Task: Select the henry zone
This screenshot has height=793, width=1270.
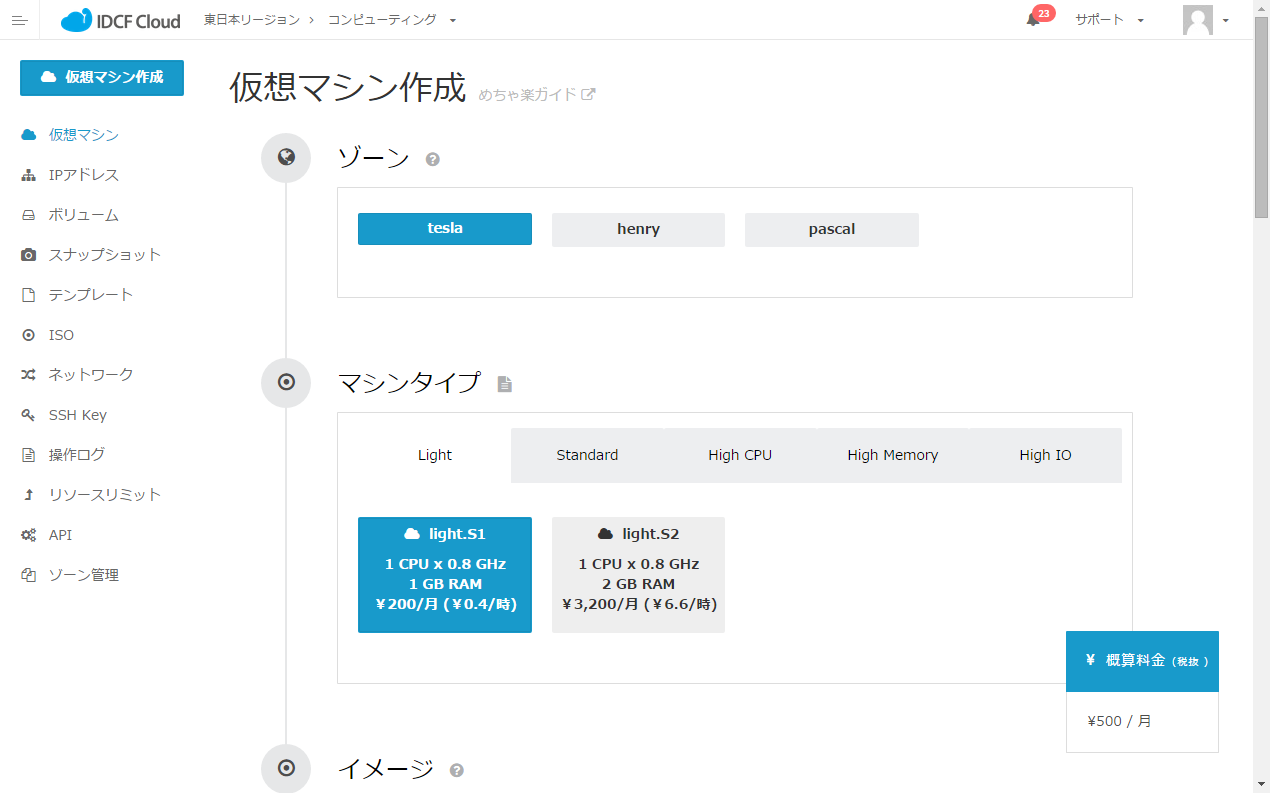Action: coord(638,229)
